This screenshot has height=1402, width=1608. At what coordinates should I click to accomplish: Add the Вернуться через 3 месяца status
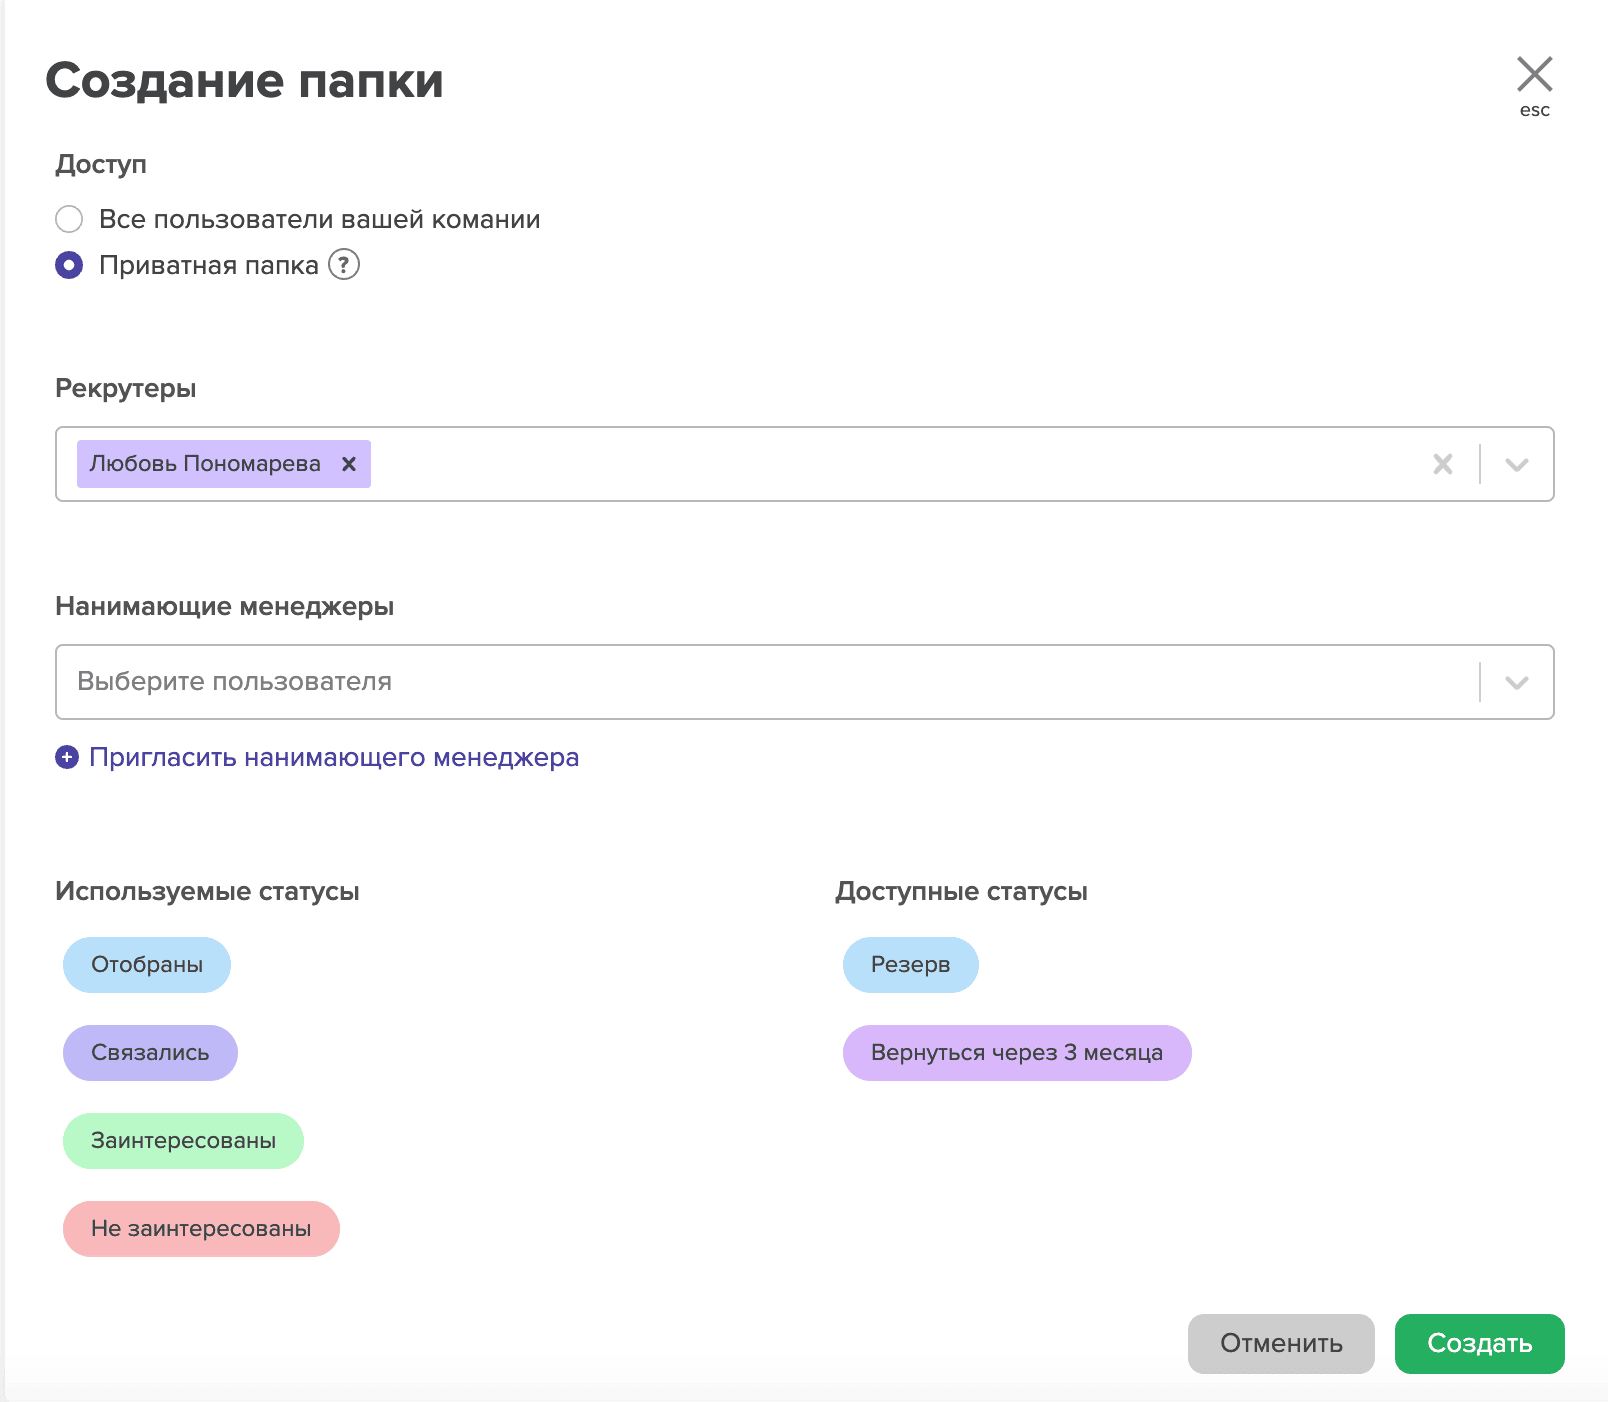click(x=1016, y=1053)
